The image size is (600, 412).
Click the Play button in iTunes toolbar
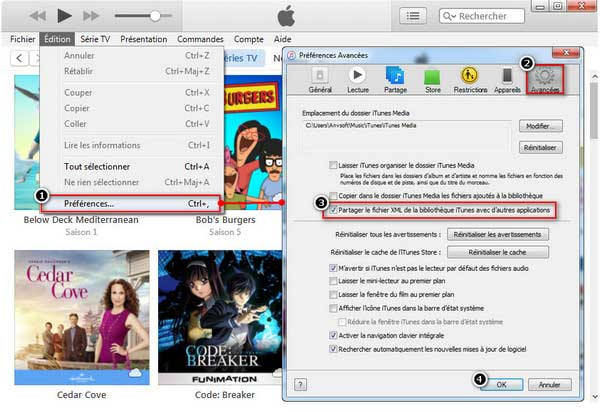(x=64, y=16)
